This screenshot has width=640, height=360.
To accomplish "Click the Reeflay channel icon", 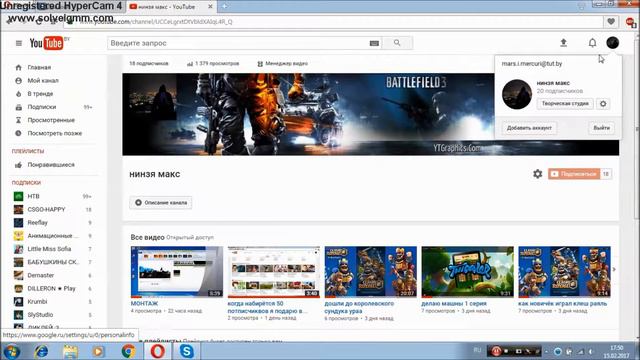I will tap(18, 222).
